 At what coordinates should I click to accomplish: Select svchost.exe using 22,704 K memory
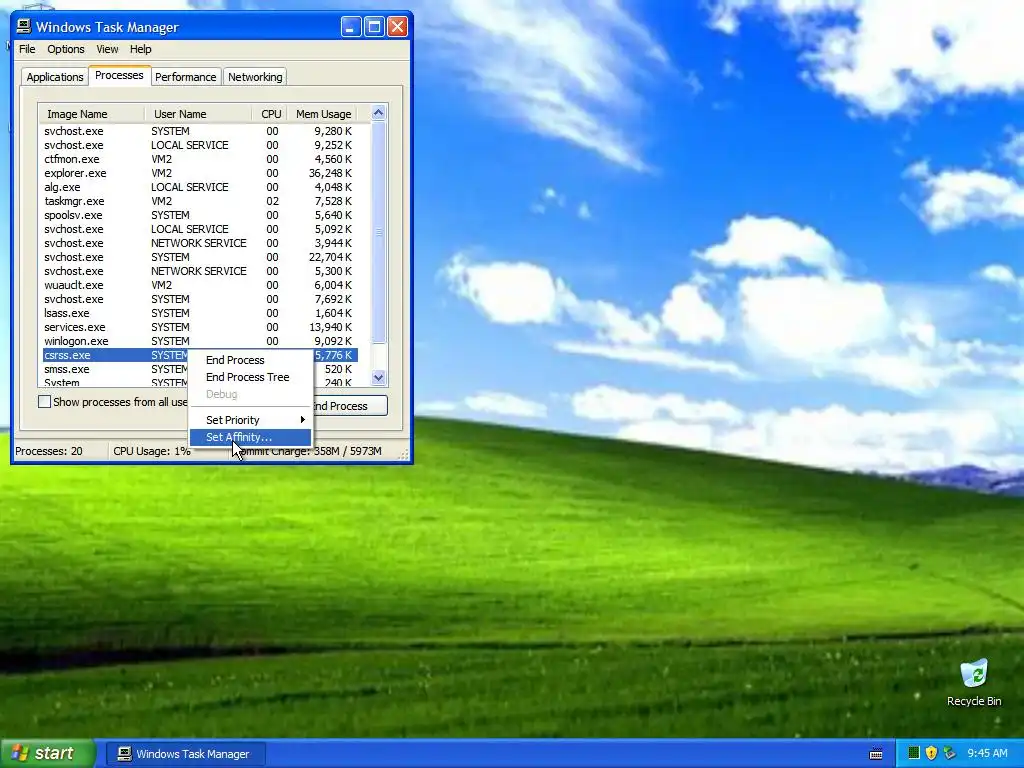point(199,257)
